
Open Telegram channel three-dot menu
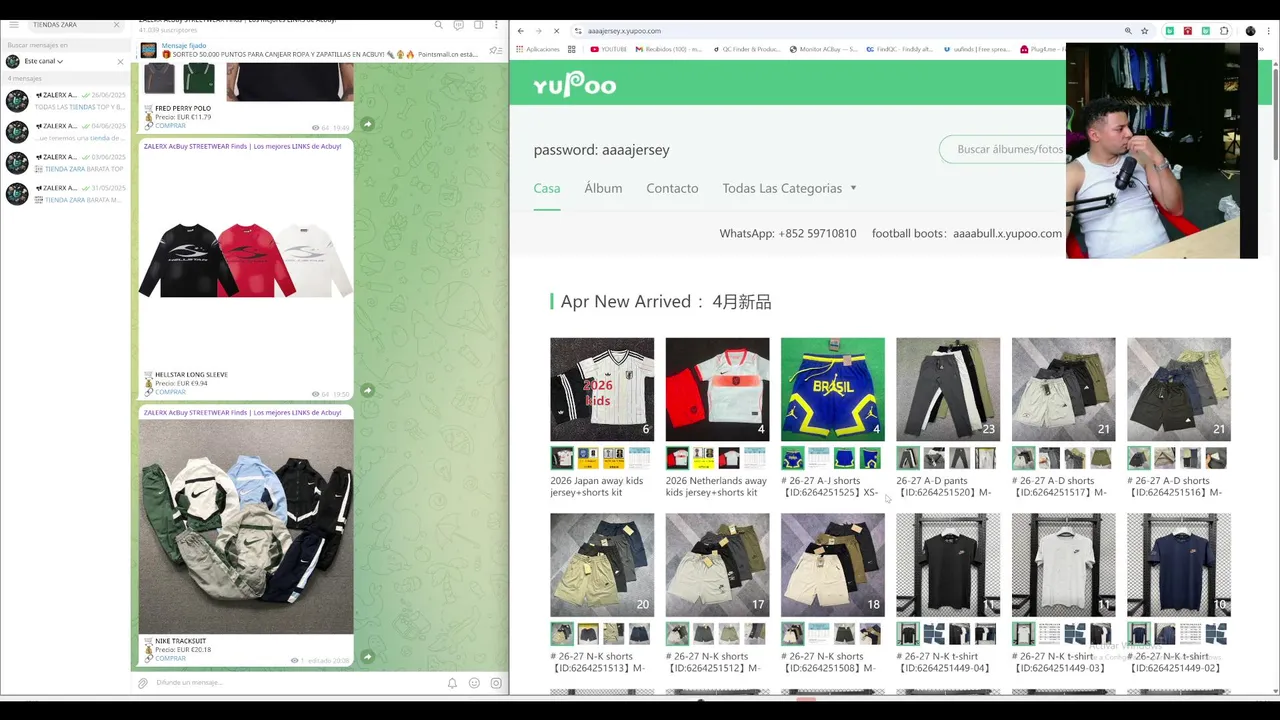click(496, 25)
